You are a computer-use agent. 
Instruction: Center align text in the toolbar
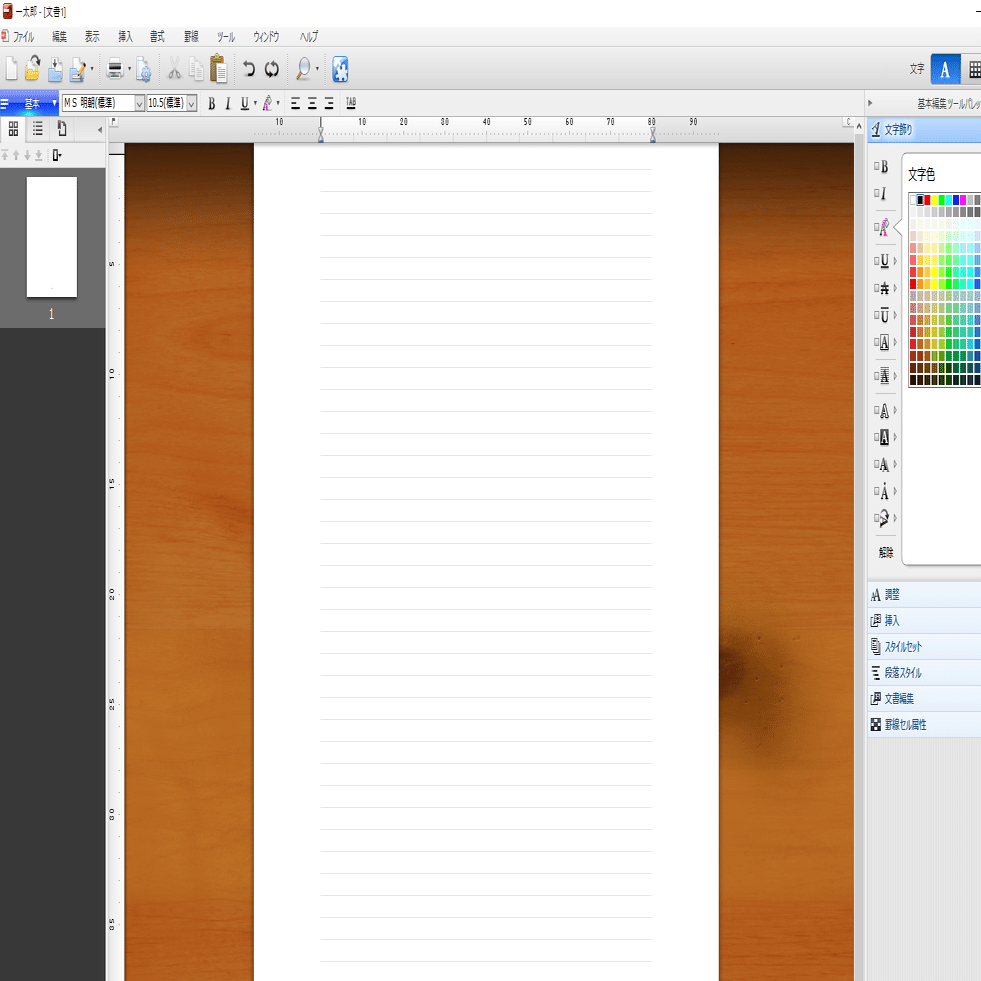[x=312, y=103]
